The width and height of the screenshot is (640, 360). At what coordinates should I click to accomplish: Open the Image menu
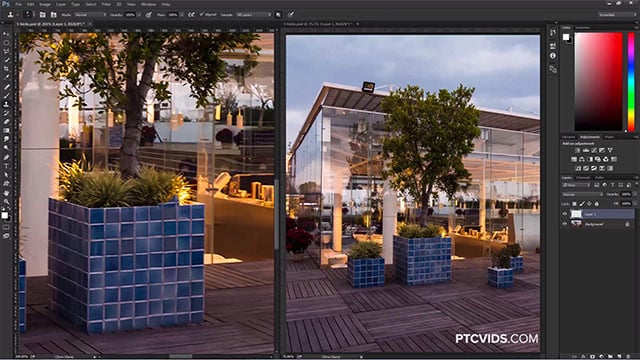(44, 4)
